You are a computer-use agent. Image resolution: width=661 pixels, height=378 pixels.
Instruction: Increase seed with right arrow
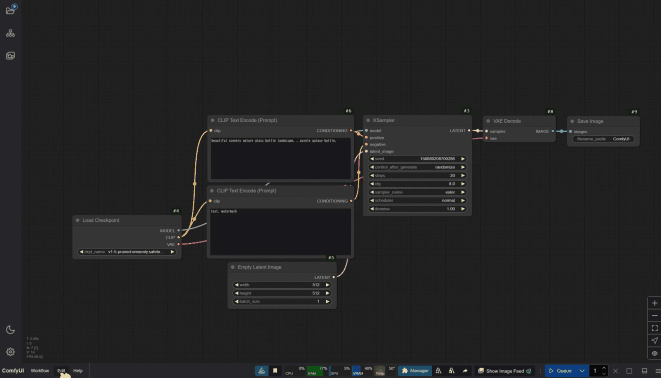tap(462, 159)
